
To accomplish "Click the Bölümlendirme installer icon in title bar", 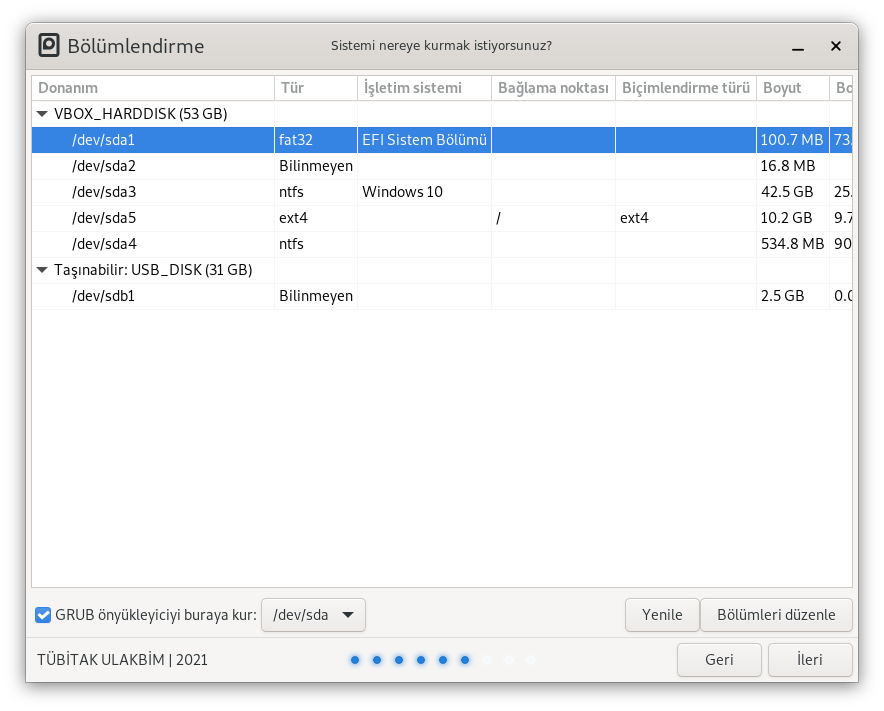I will pyautogui.click(x=48, y=46).
